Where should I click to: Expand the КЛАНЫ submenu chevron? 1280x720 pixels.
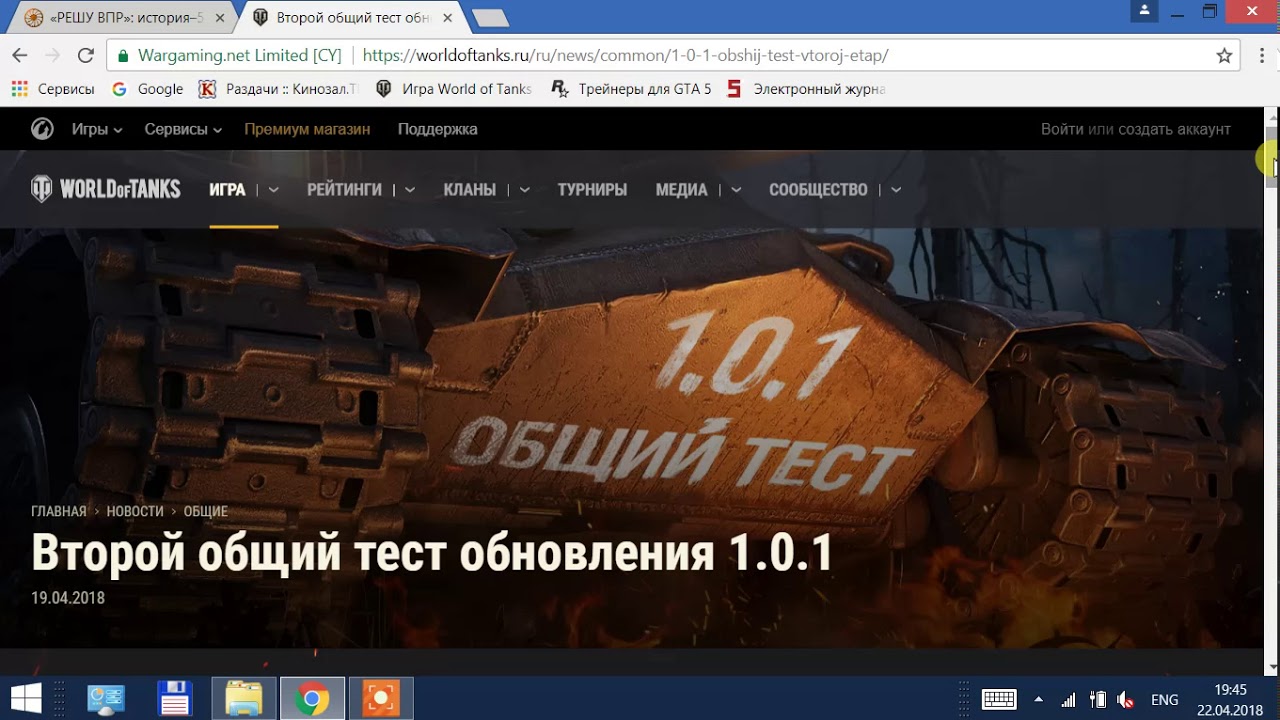coord(524,190)
